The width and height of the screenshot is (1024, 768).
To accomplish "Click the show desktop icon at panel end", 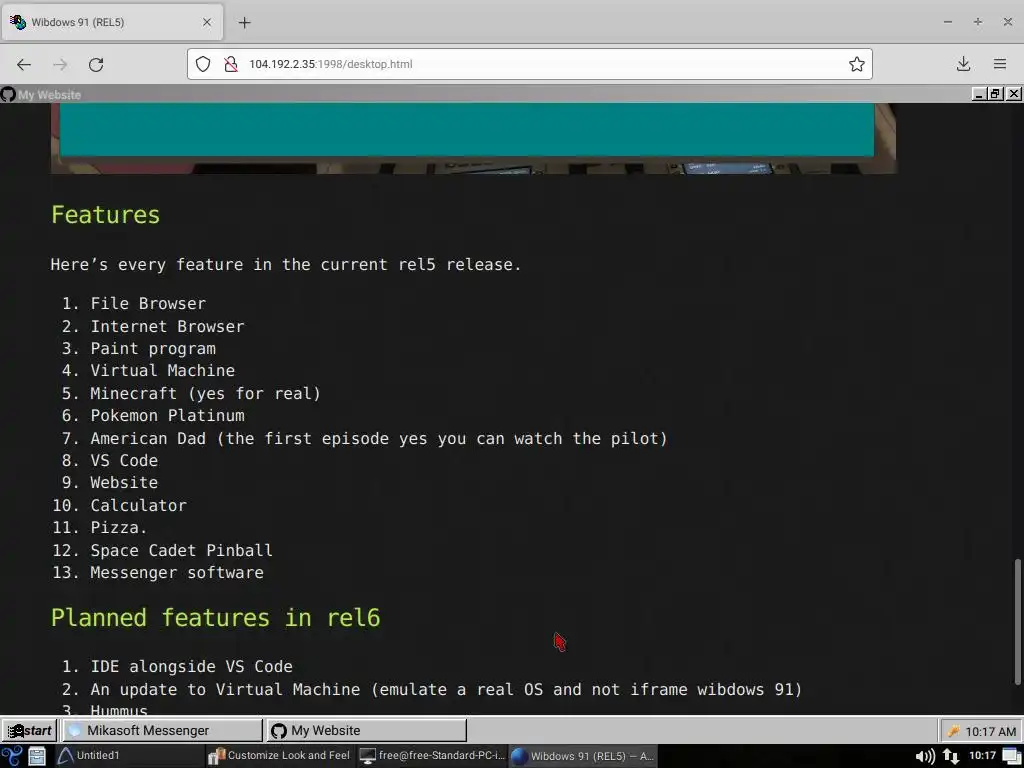I will tap(1013, 756).
